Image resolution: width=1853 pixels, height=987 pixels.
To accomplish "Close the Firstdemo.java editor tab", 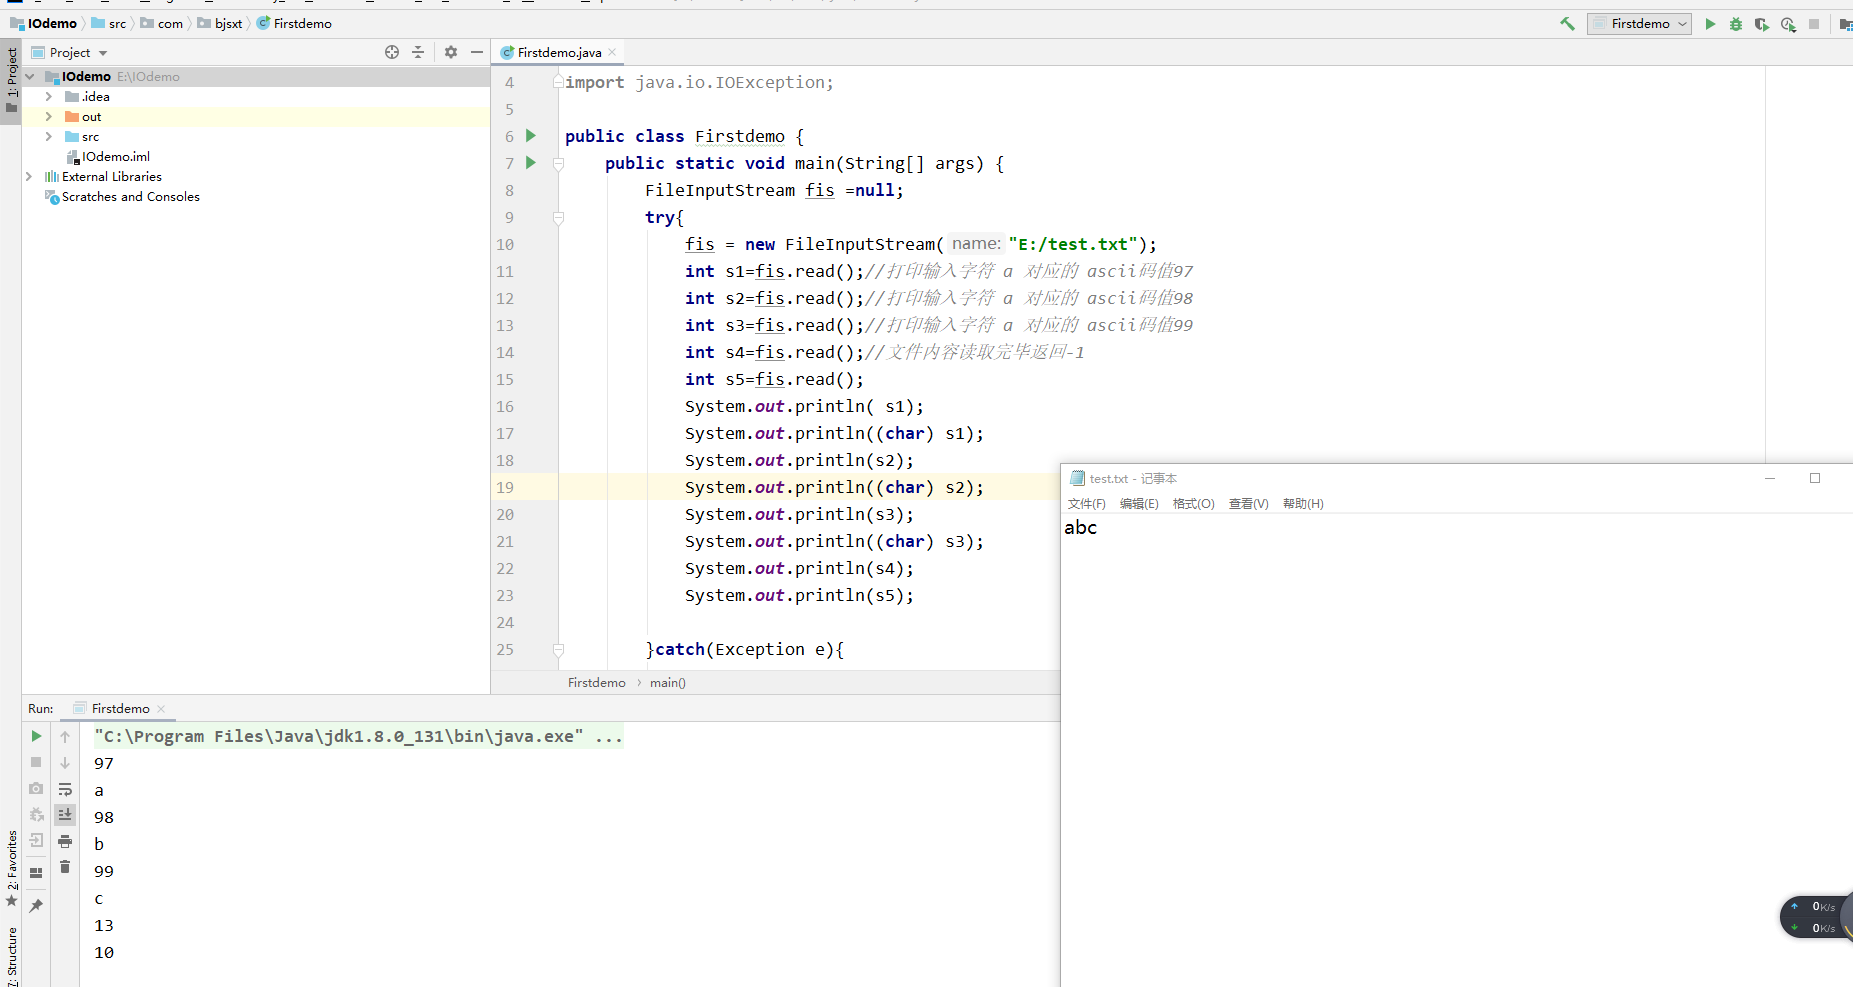I will [612, 52].
